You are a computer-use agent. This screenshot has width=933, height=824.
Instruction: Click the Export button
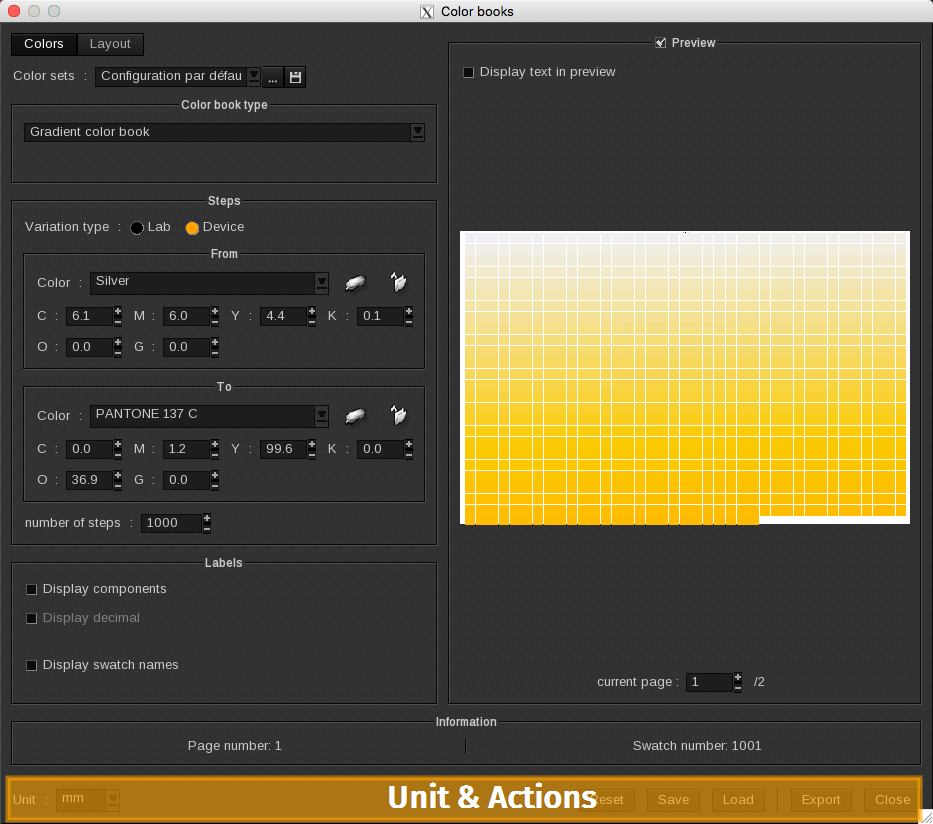821,800
